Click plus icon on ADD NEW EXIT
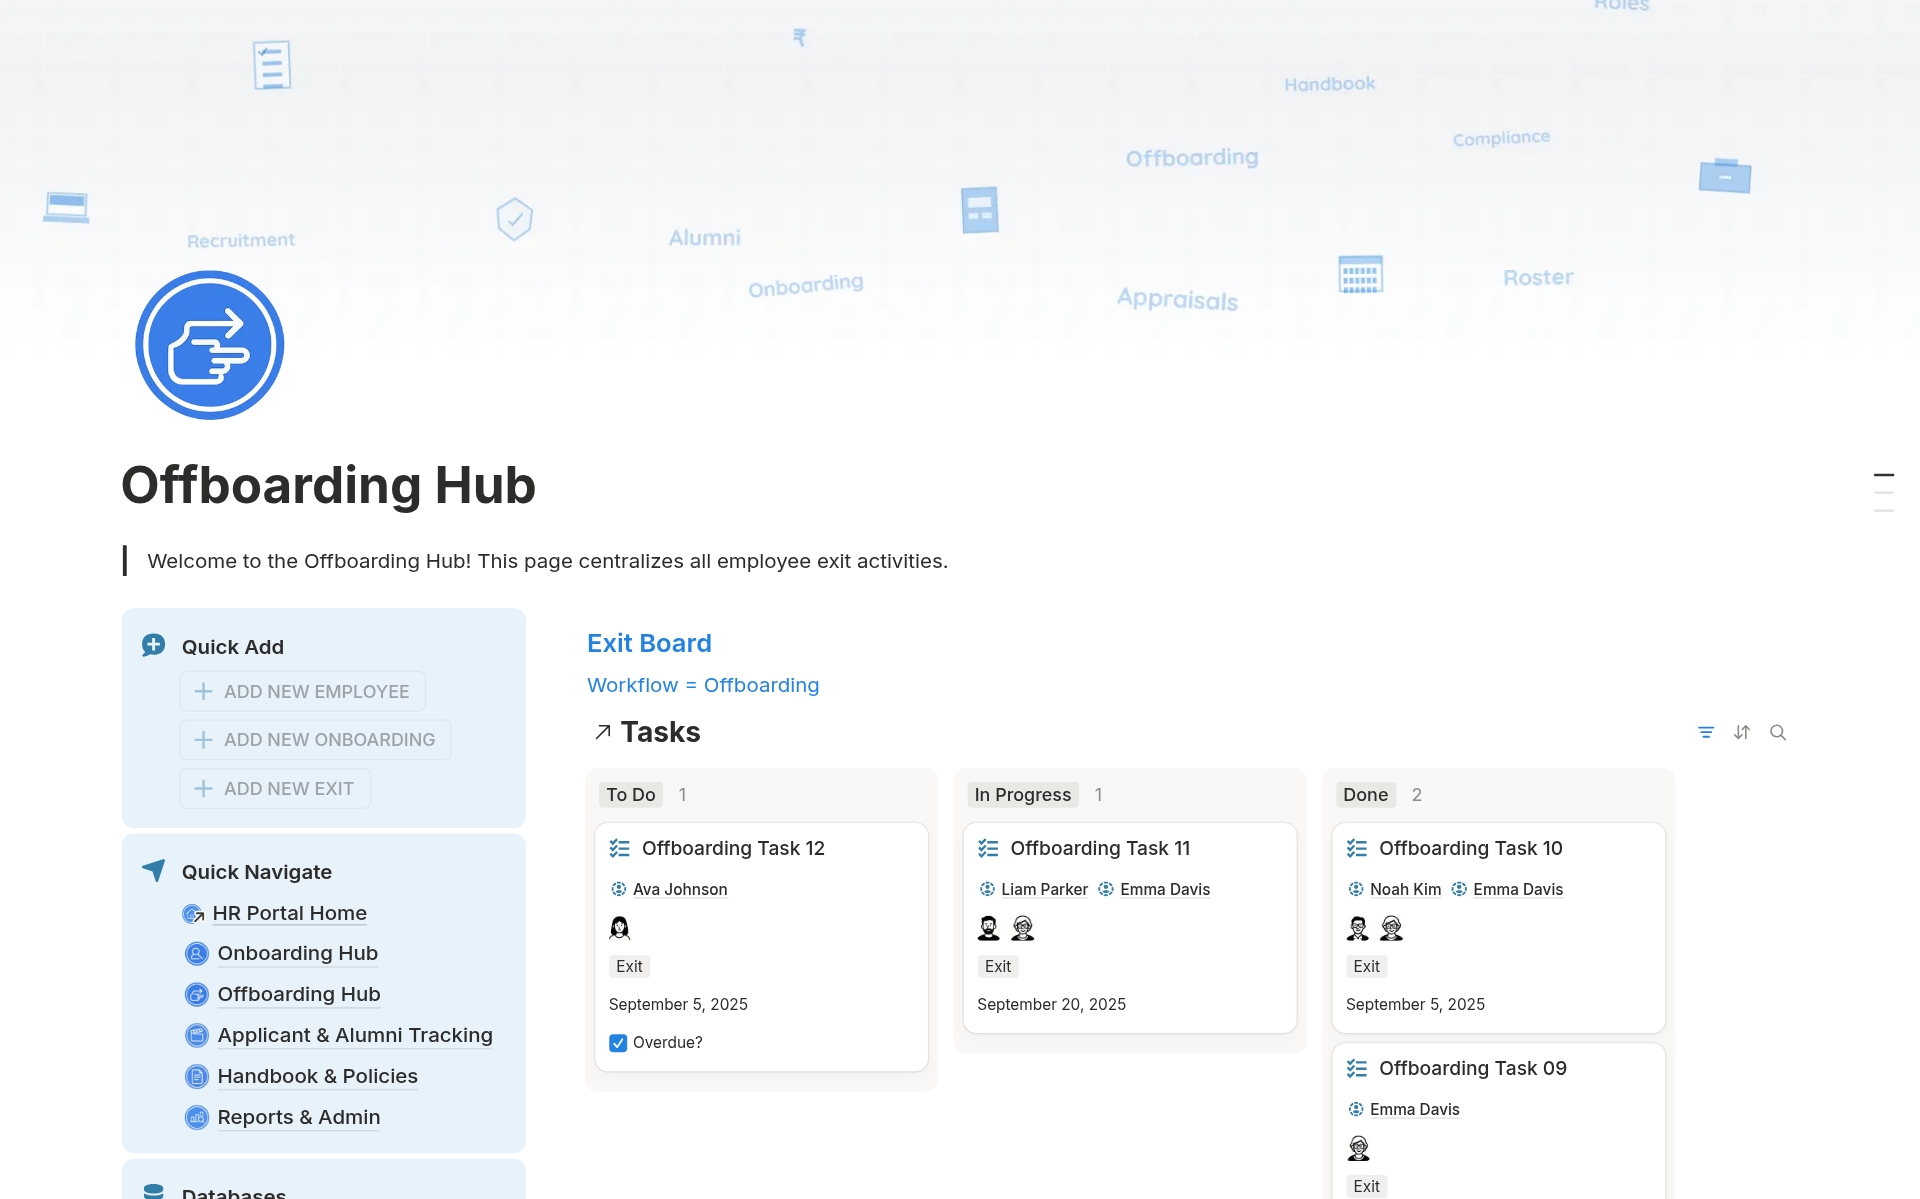Image resolution: width=1920 pixels, height=1199 pixels. (x=203, y=789)
